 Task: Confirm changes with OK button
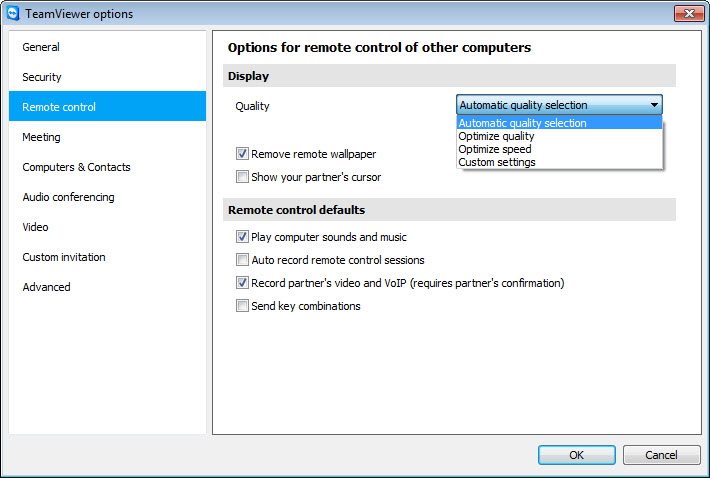tap(576, 455)
